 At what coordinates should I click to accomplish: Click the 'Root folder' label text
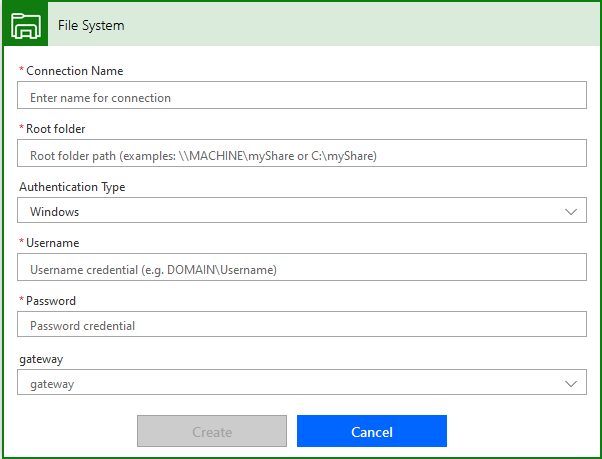[56, 129]
